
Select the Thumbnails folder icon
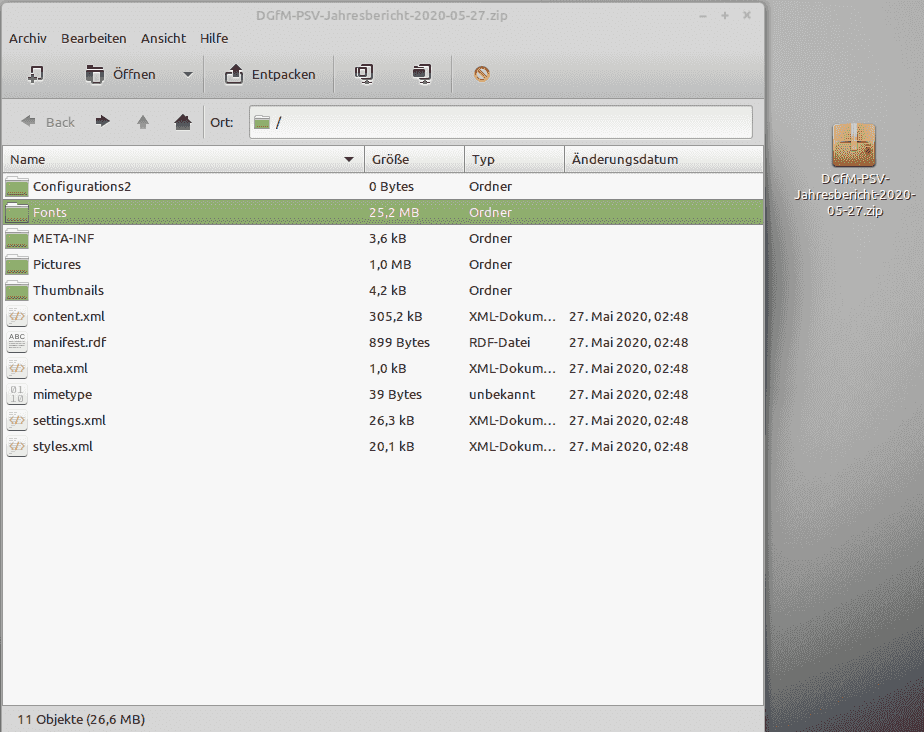[x=17, y=290]
